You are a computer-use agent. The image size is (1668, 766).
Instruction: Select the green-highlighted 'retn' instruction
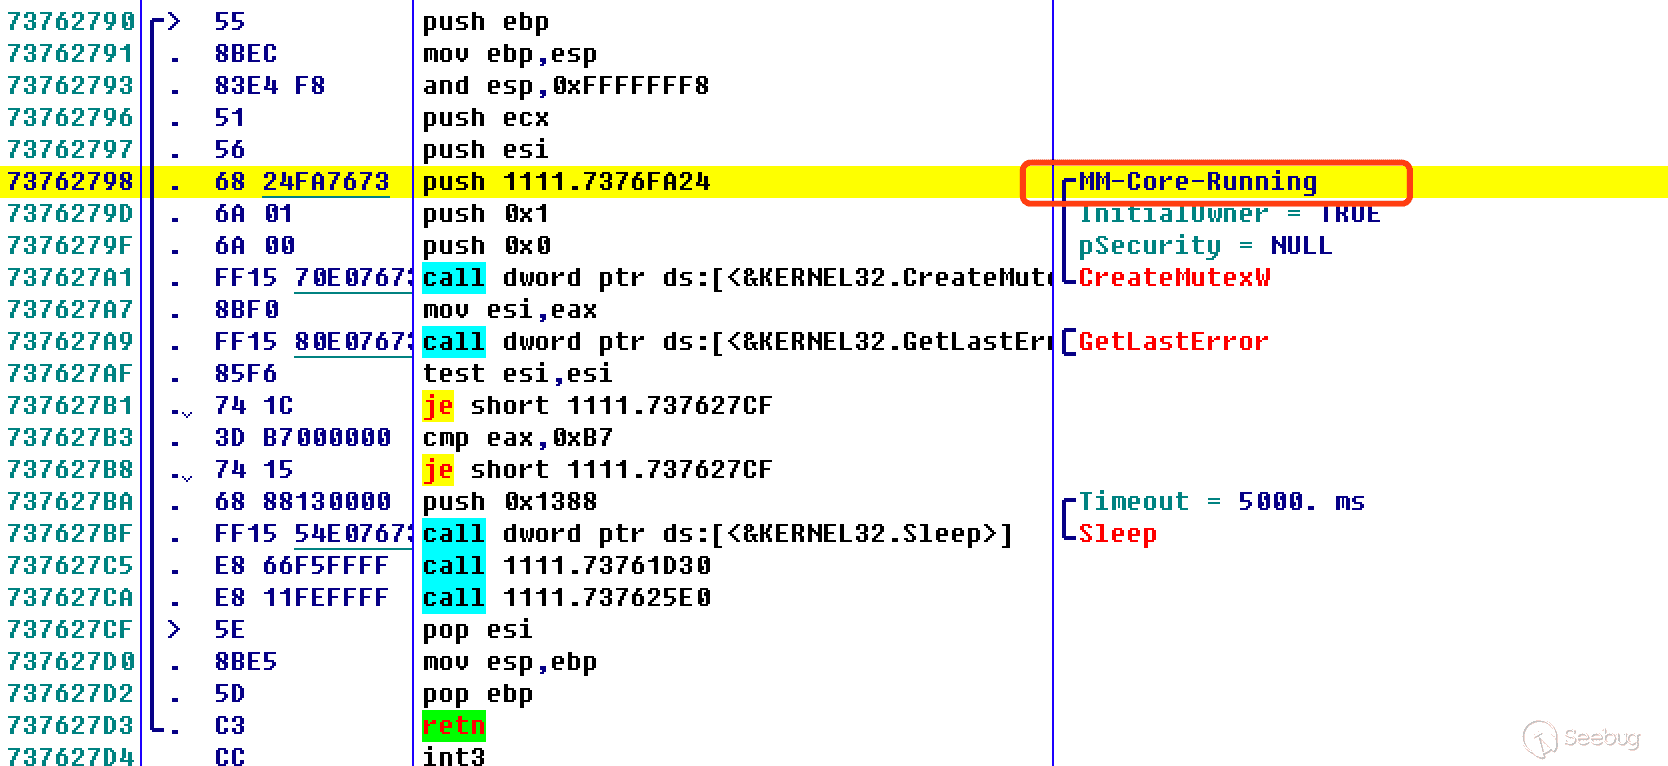tap(454, 725)
